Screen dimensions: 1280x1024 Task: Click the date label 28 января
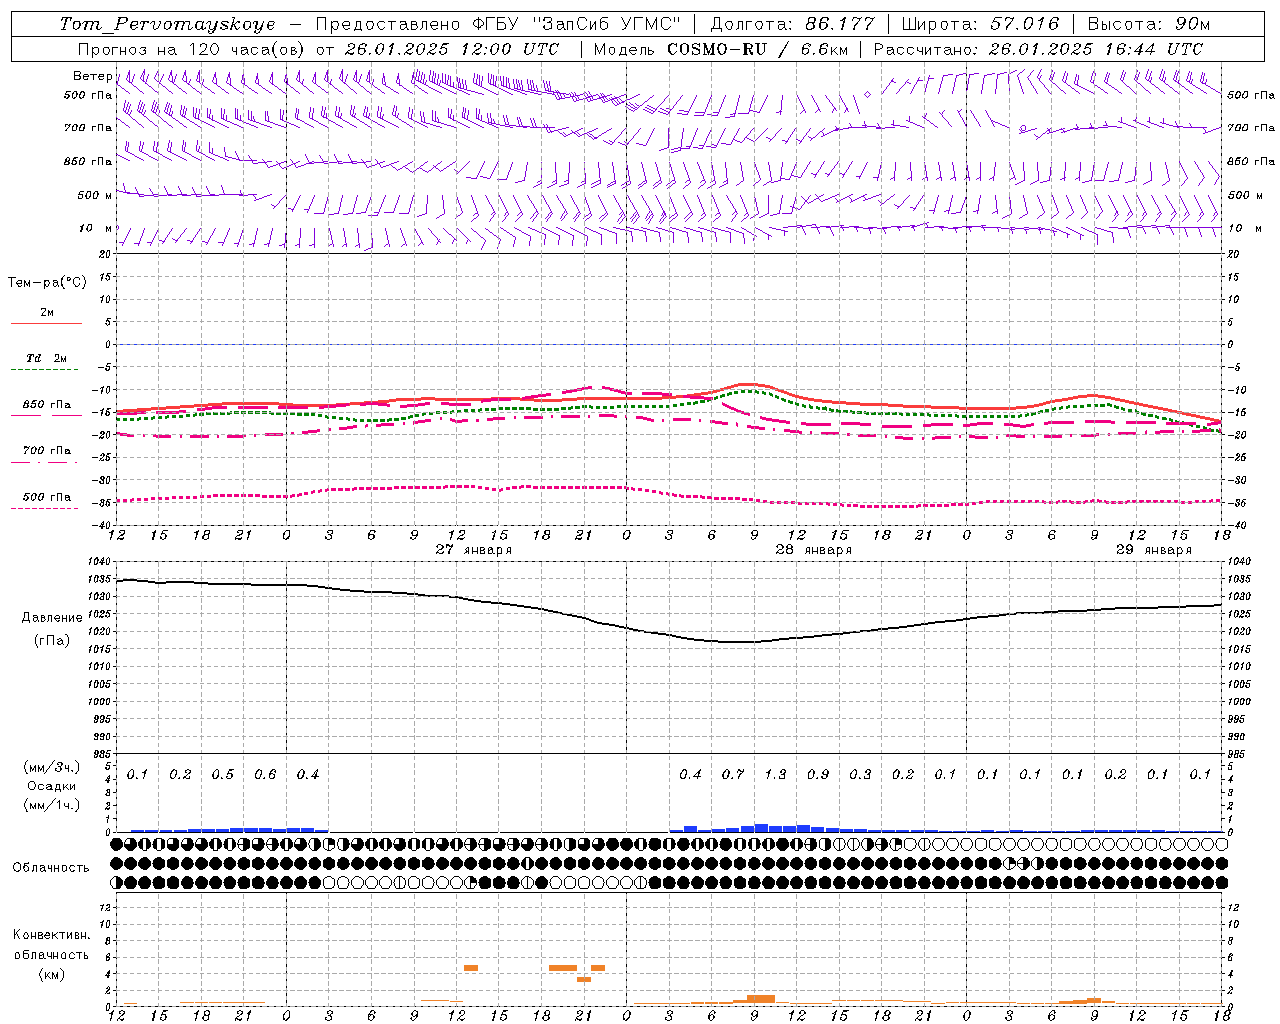(814, 549)
